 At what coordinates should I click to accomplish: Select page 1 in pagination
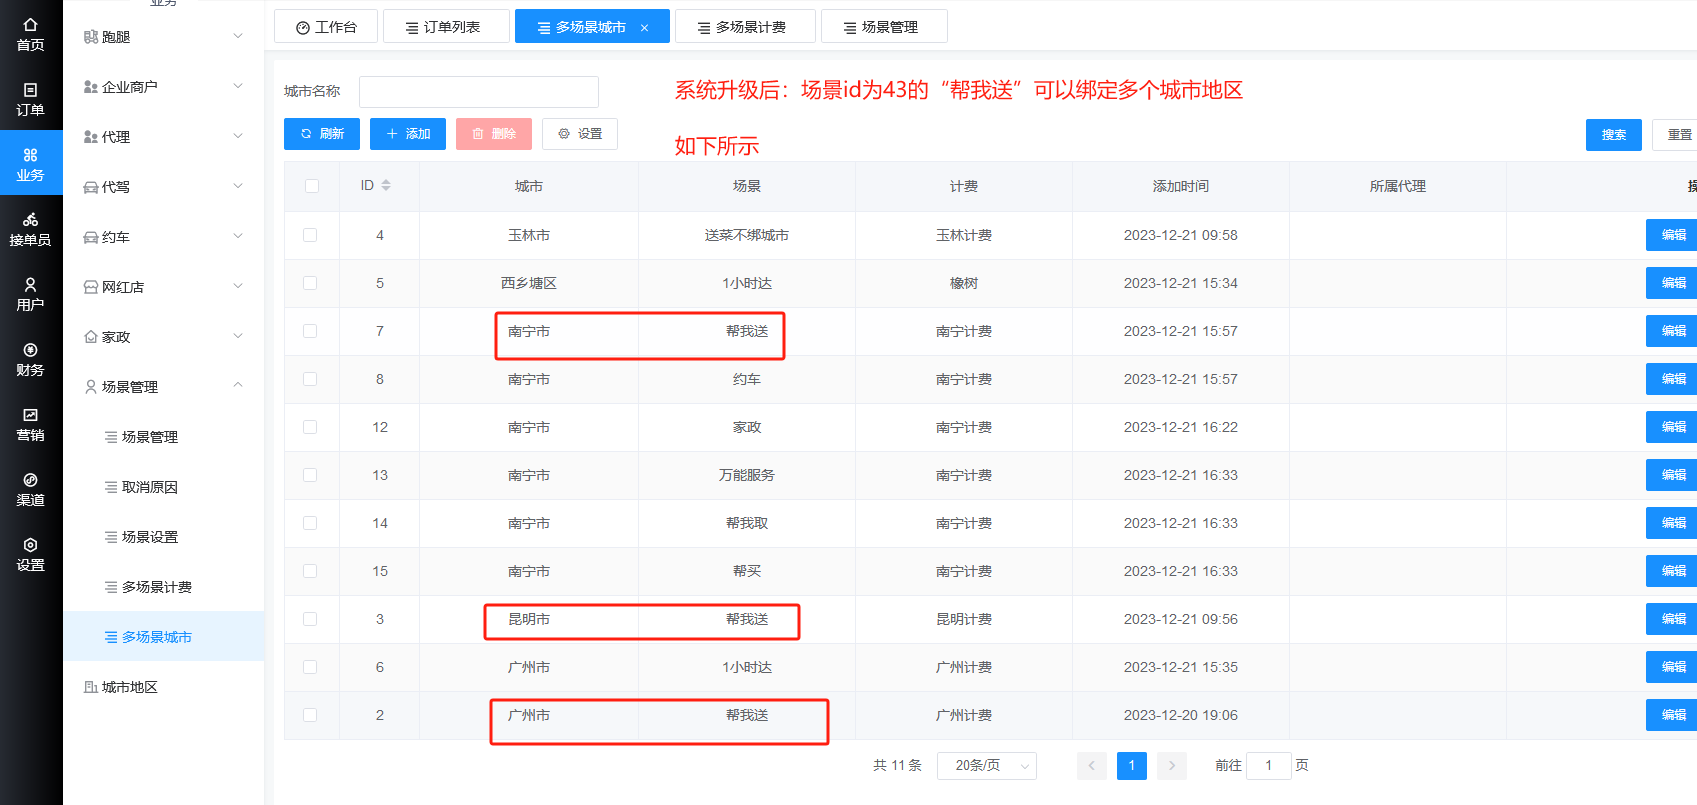(x=1132, y=766)
